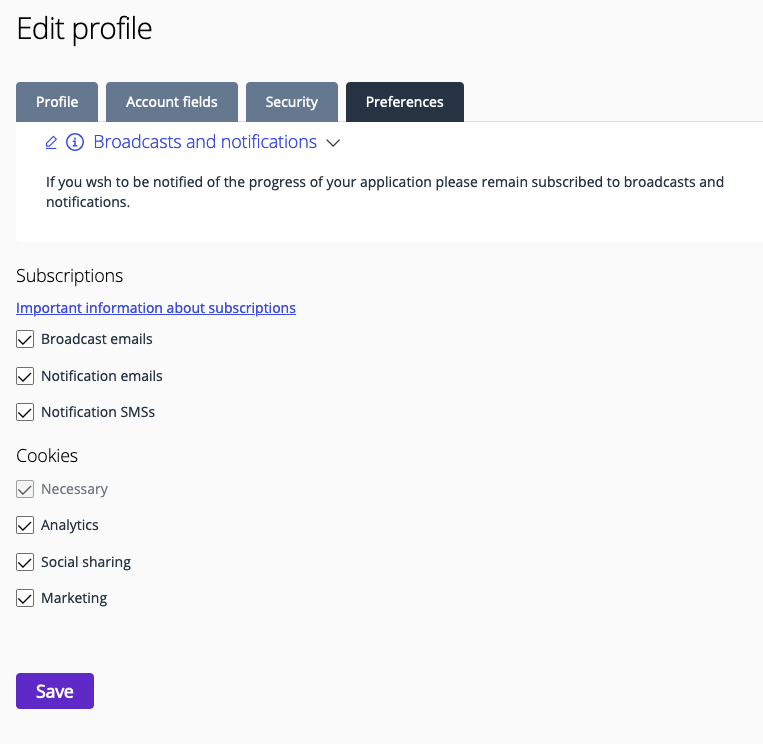Click the greyed Necessary cookies checkbox

25,489
